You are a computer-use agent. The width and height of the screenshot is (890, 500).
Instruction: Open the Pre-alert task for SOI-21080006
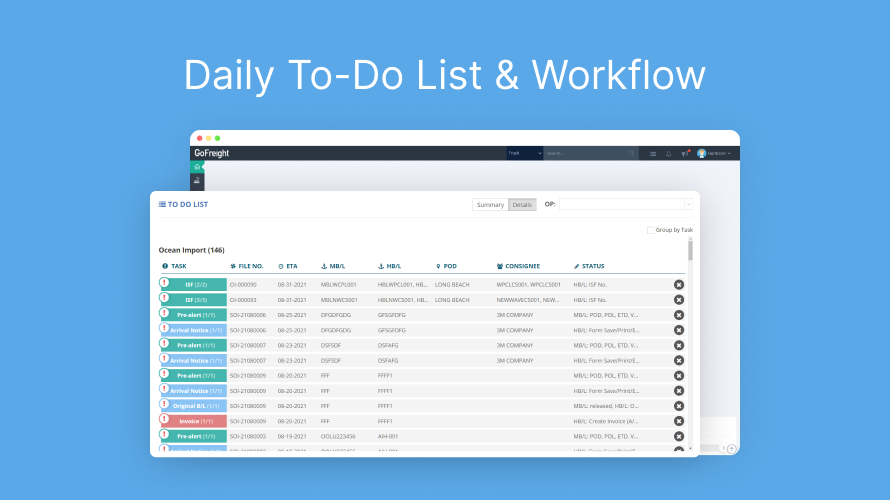pos(196,315)
